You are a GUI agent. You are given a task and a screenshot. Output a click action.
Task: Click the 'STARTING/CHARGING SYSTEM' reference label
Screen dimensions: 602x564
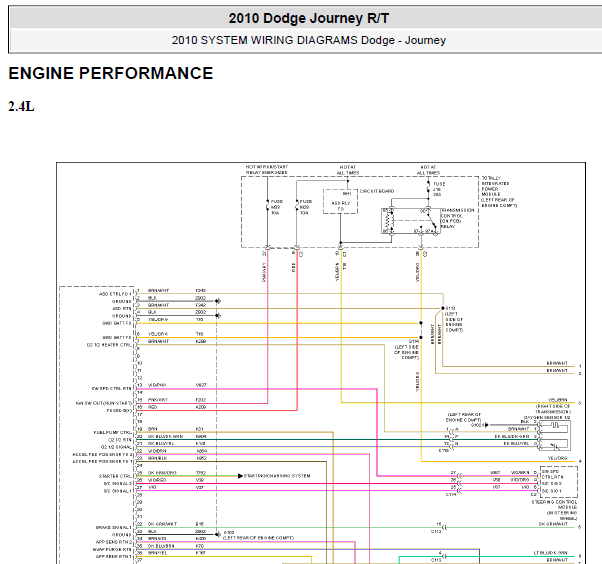click(277, 476)
